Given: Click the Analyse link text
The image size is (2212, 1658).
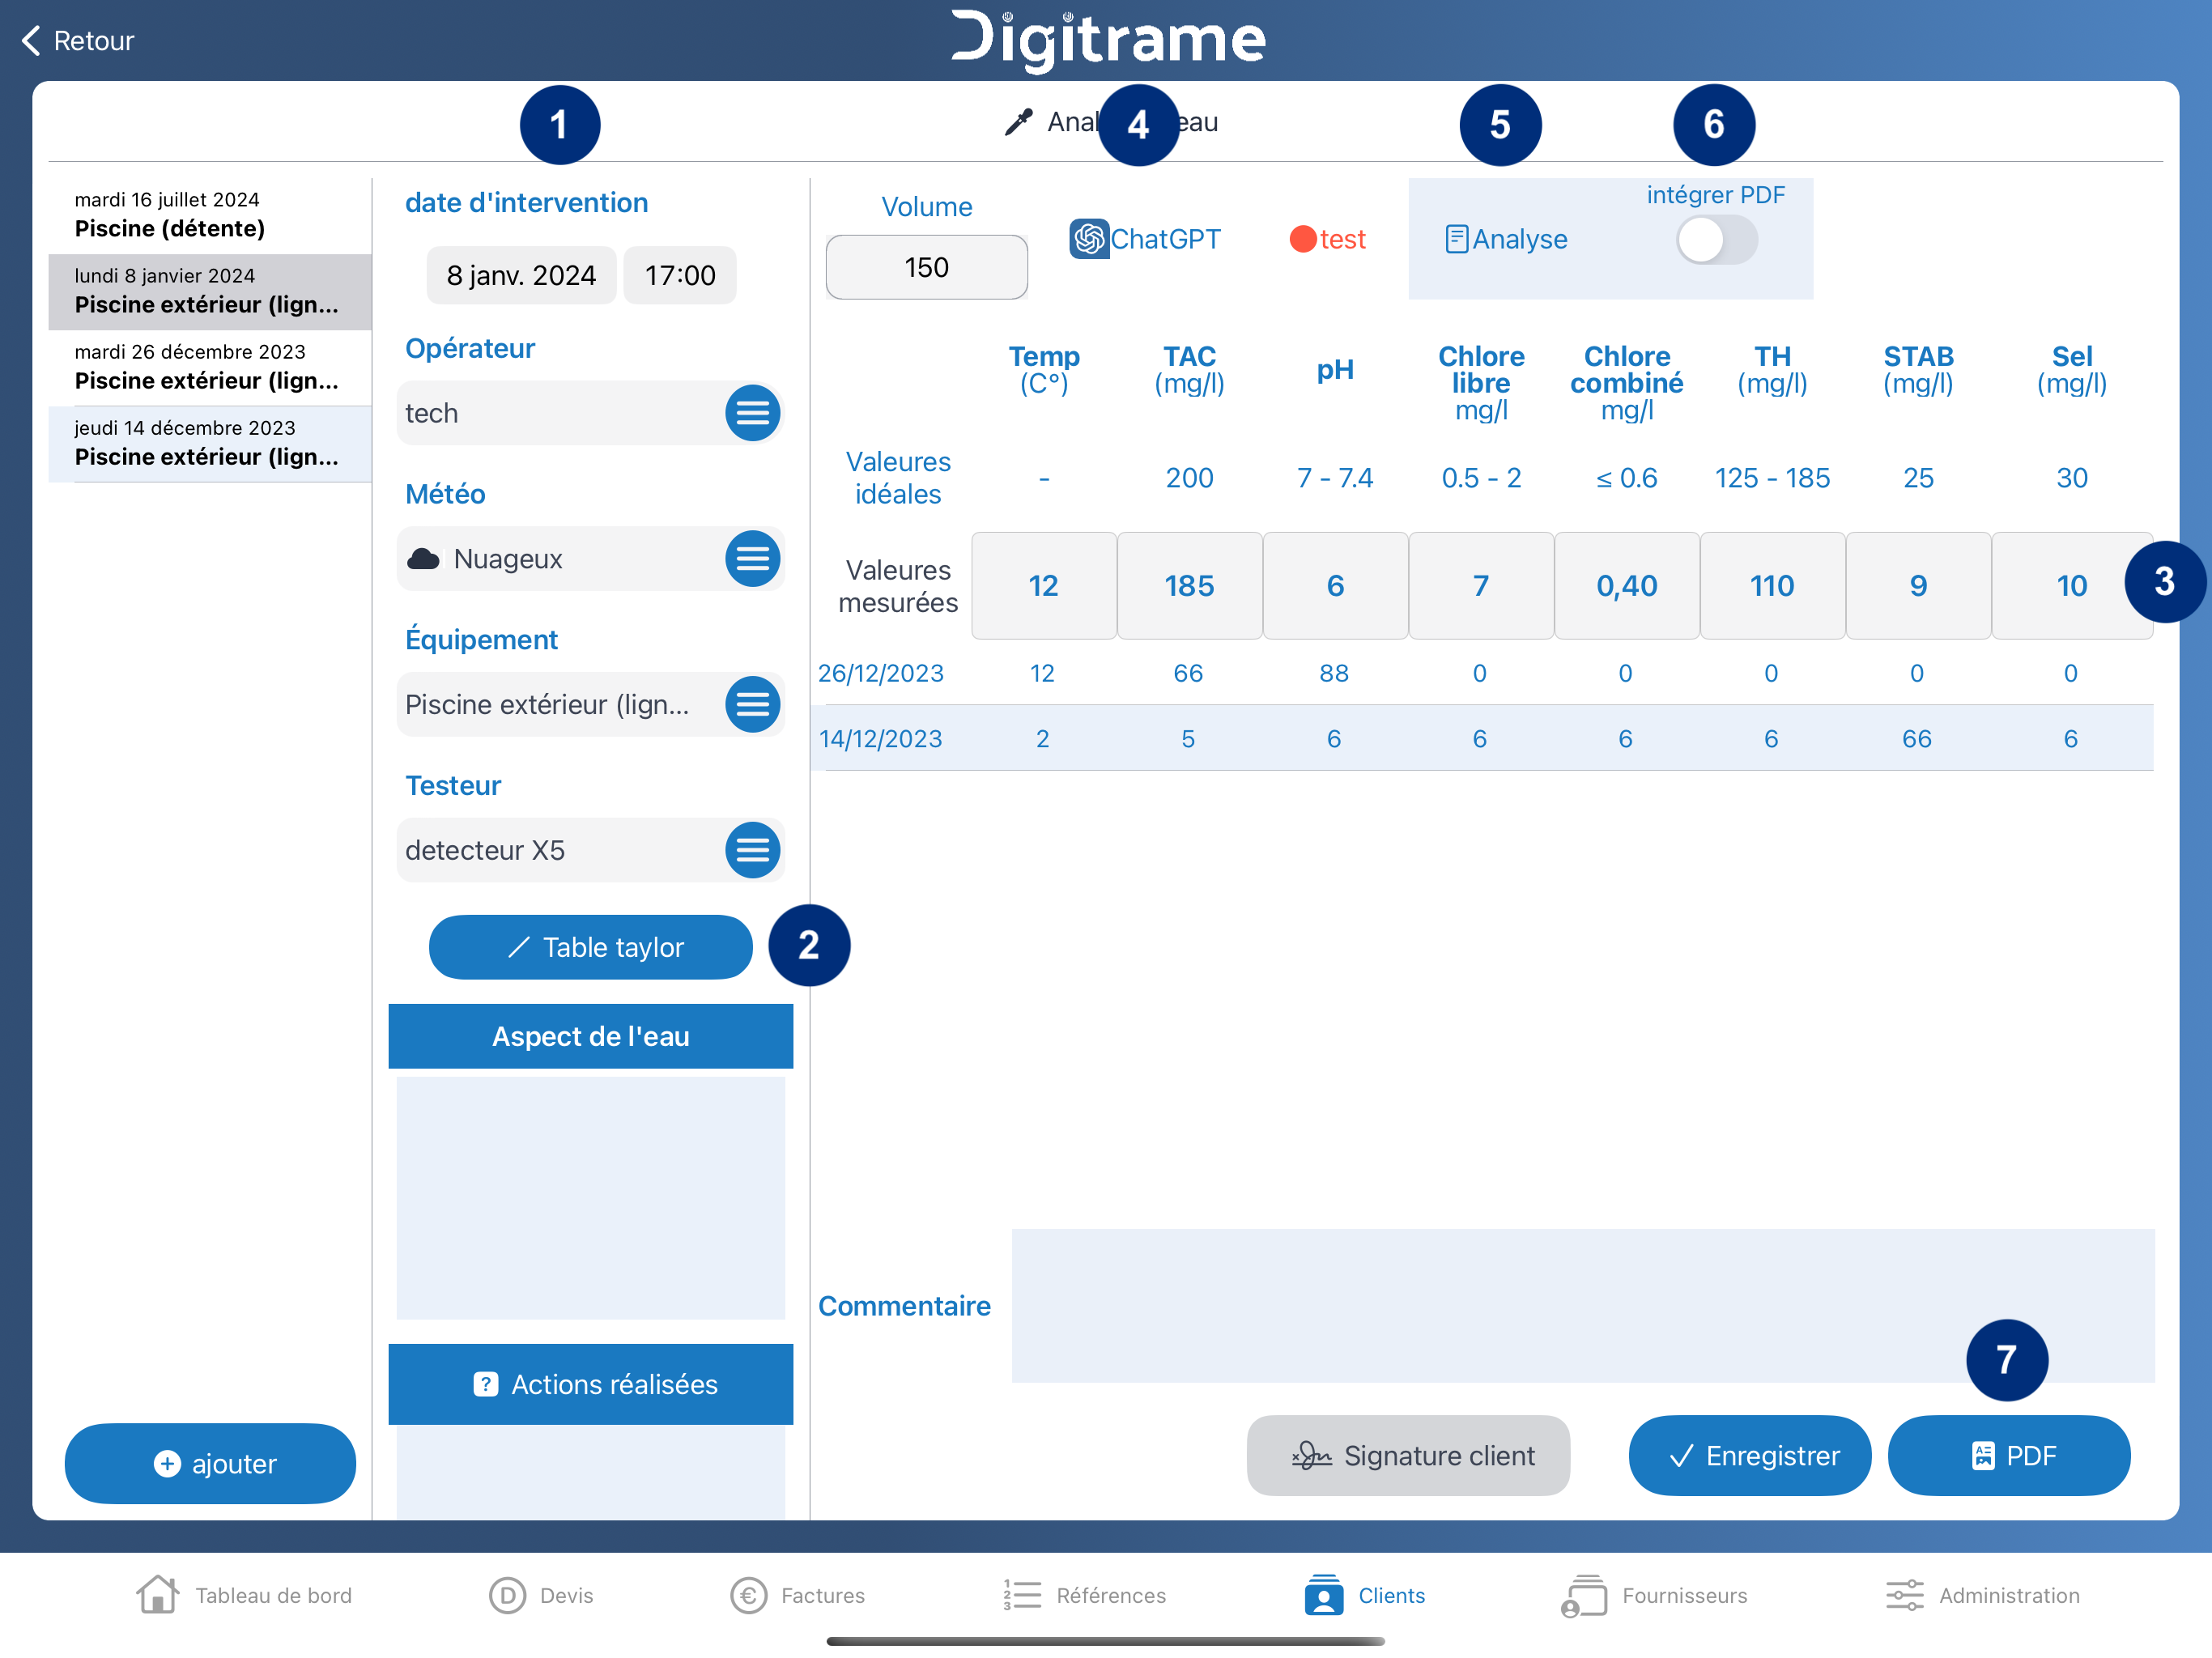Looking at the screenshot, I should [x=1520, y=239].
